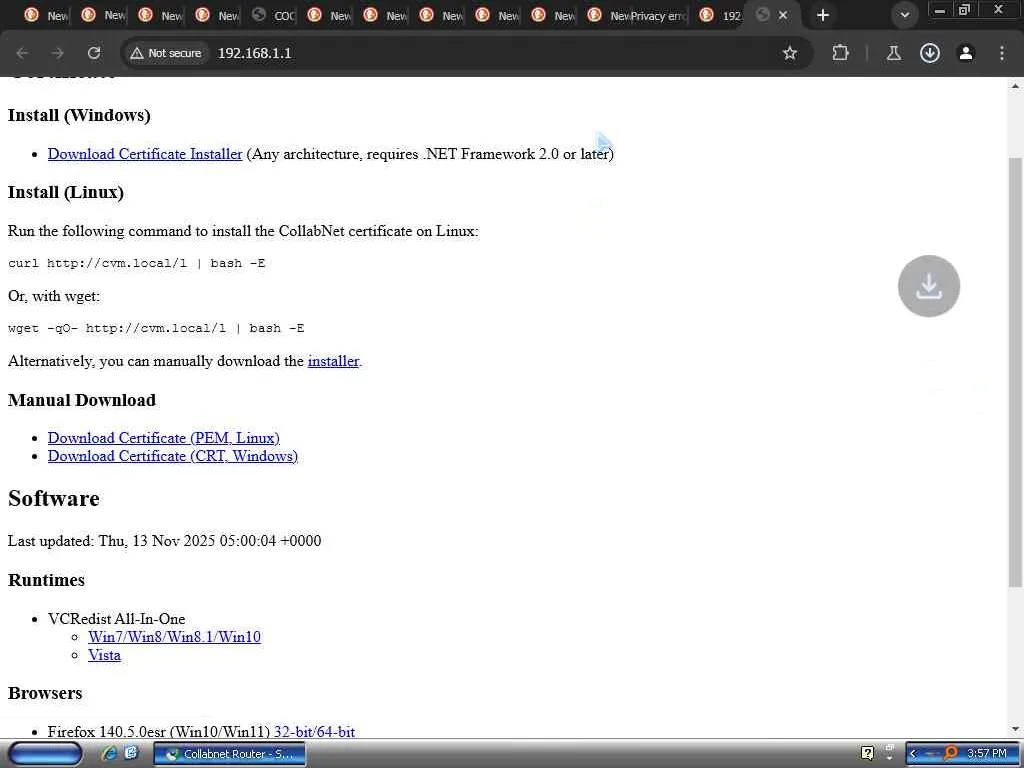Open the Firefox 32-bit/64-bit link
The width and height of the screenshot is (1024, 768).
(x=314, y=731)
